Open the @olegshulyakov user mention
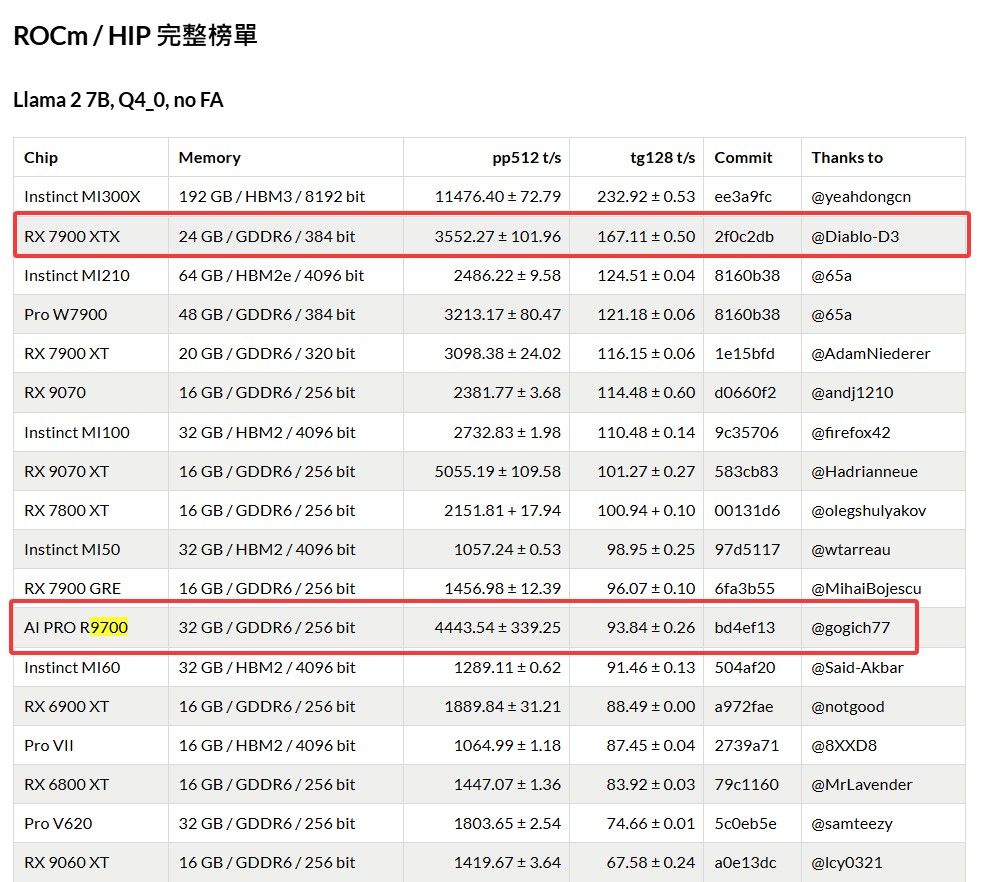The height and width of the screenshot is (882, 995). (x=869, y=511)
